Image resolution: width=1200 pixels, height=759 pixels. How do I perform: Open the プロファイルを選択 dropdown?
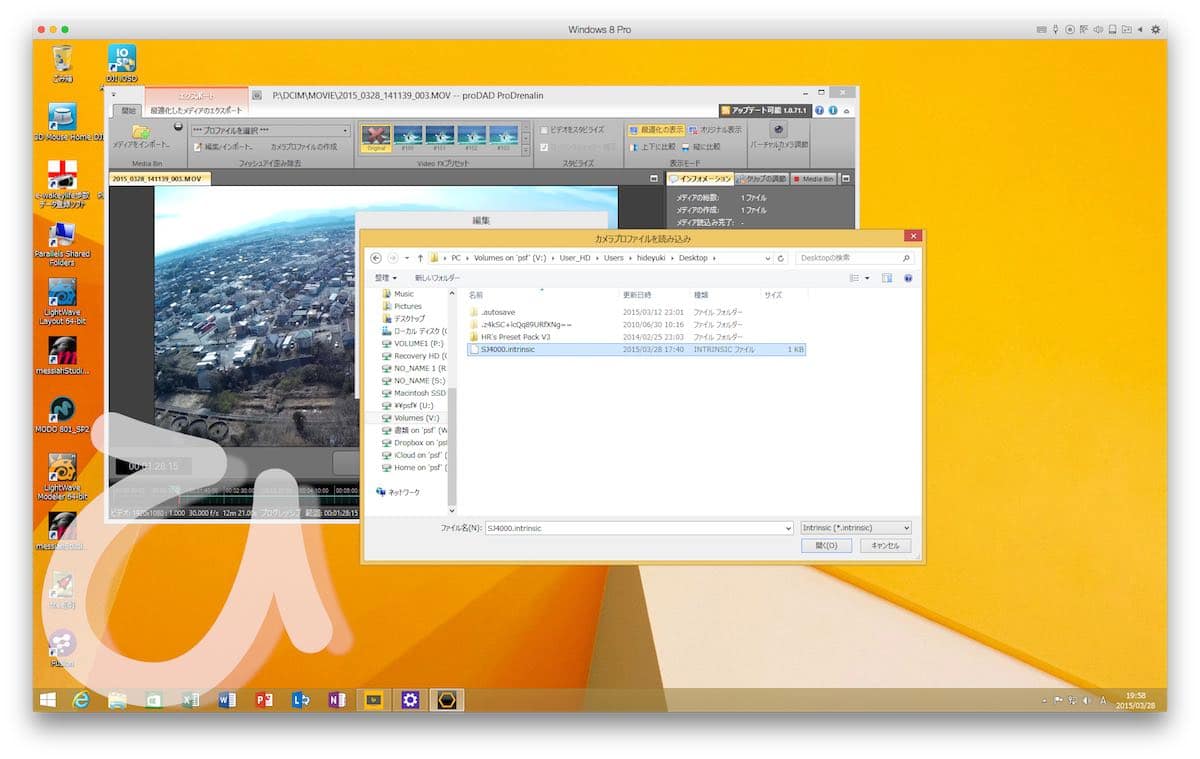tap(270, 130)
